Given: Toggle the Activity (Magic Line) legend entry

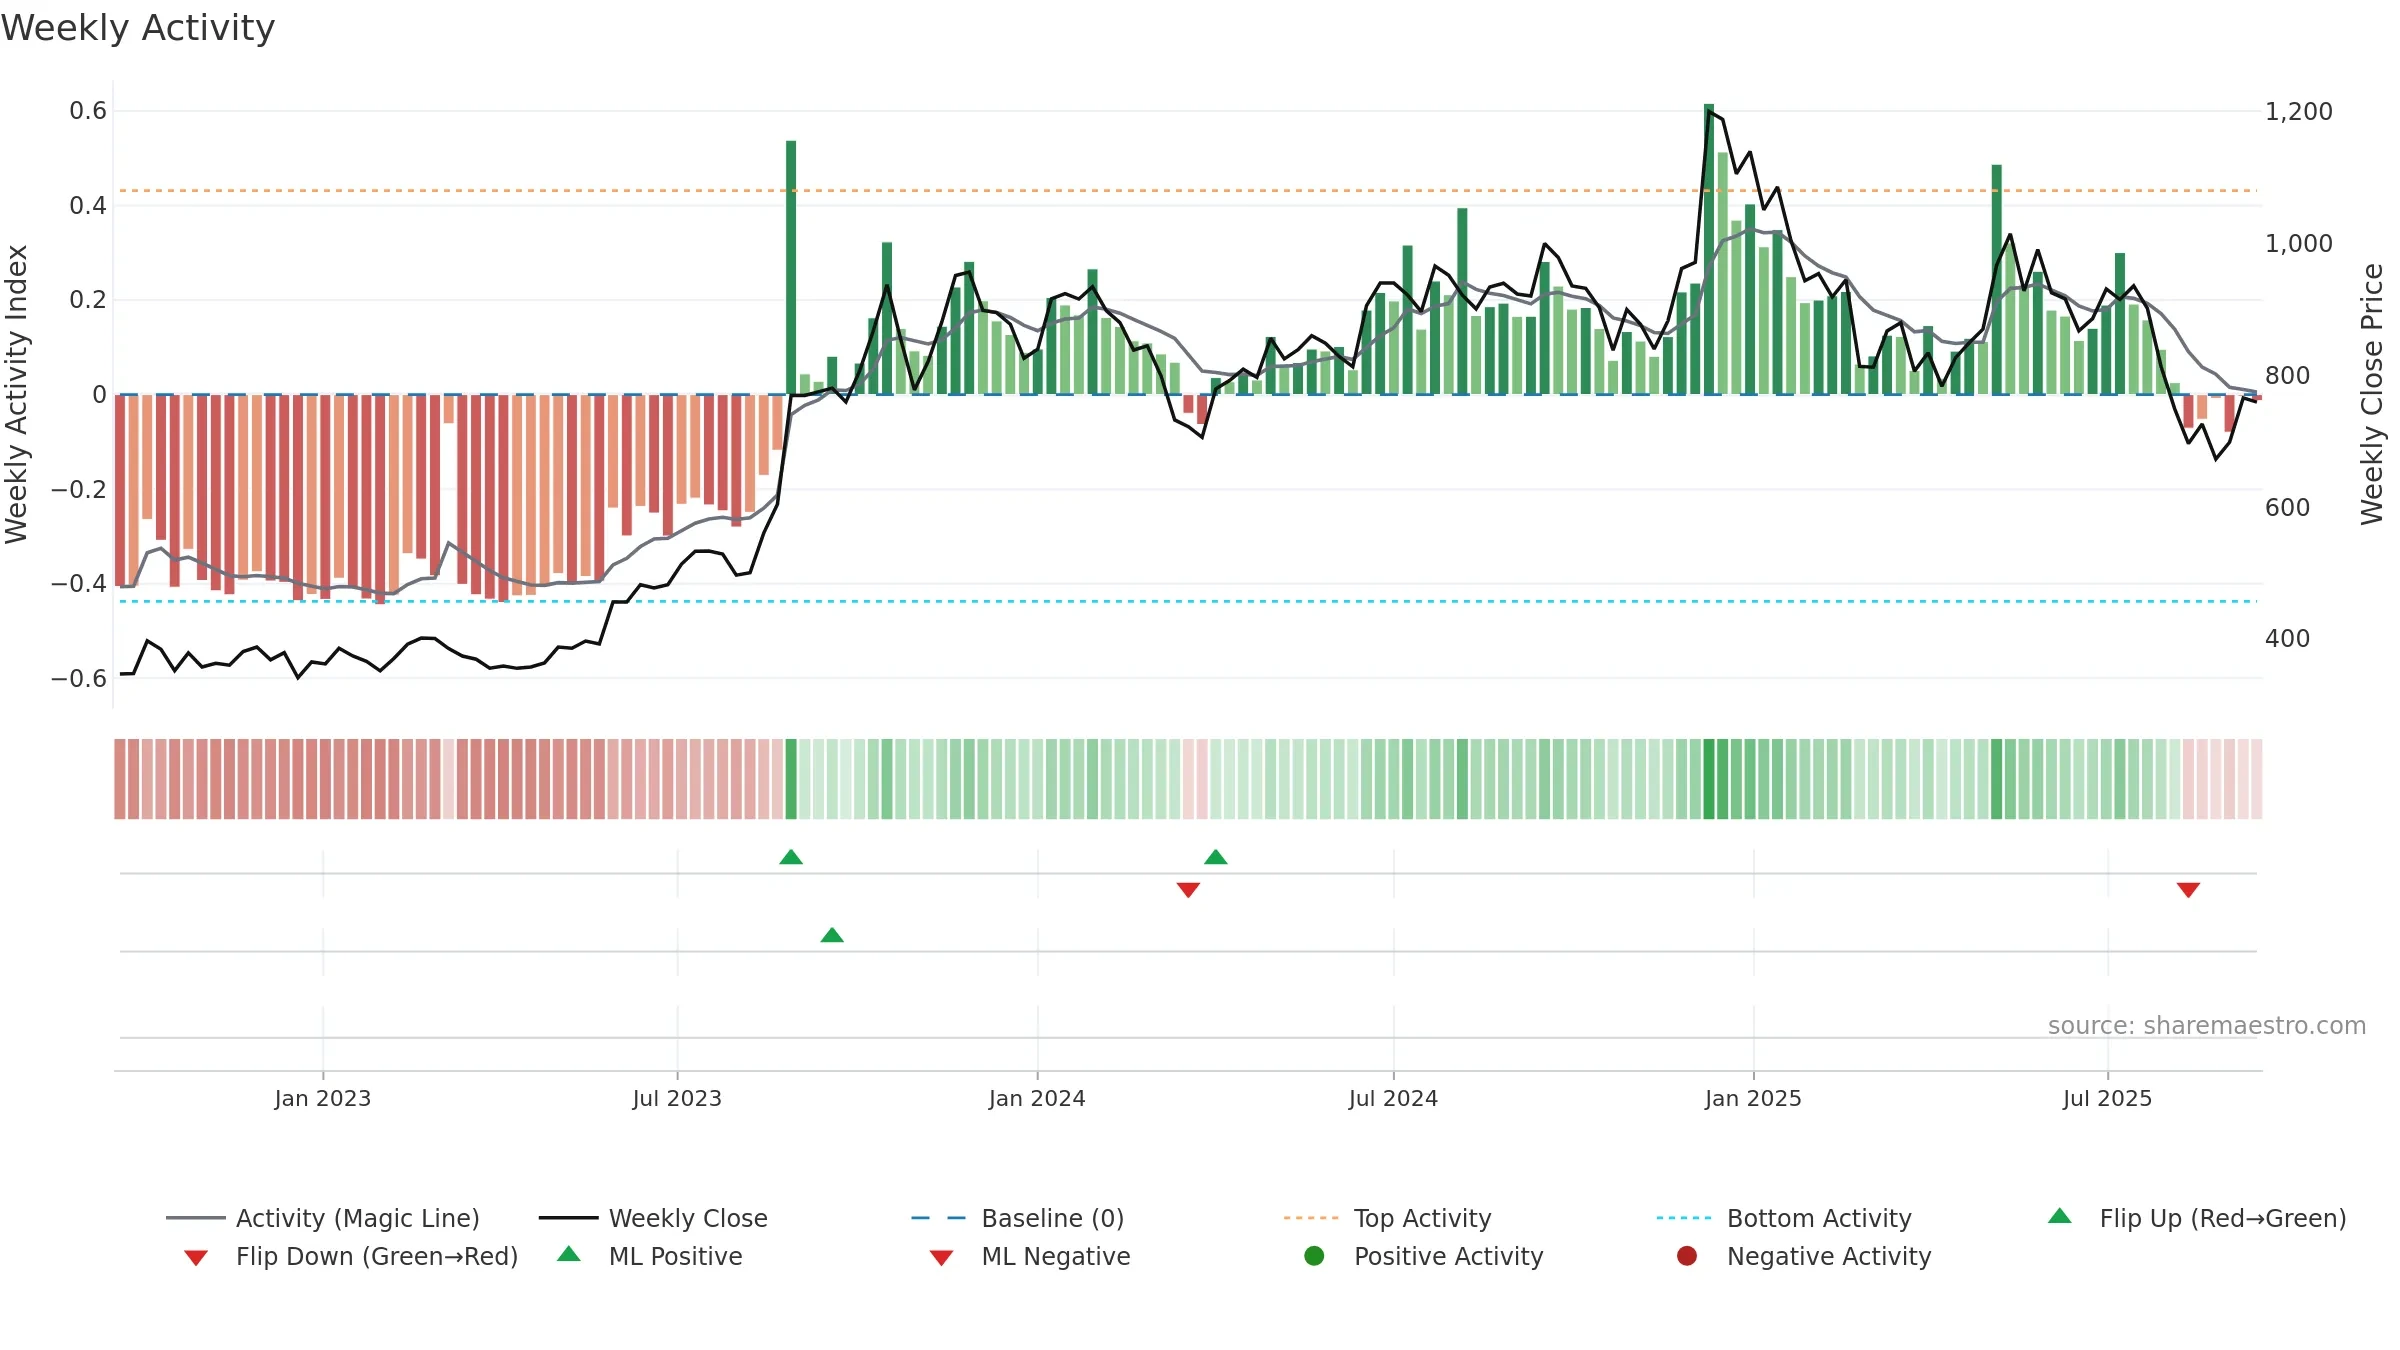Looking at the screenshot, I should click(323, 1218).
